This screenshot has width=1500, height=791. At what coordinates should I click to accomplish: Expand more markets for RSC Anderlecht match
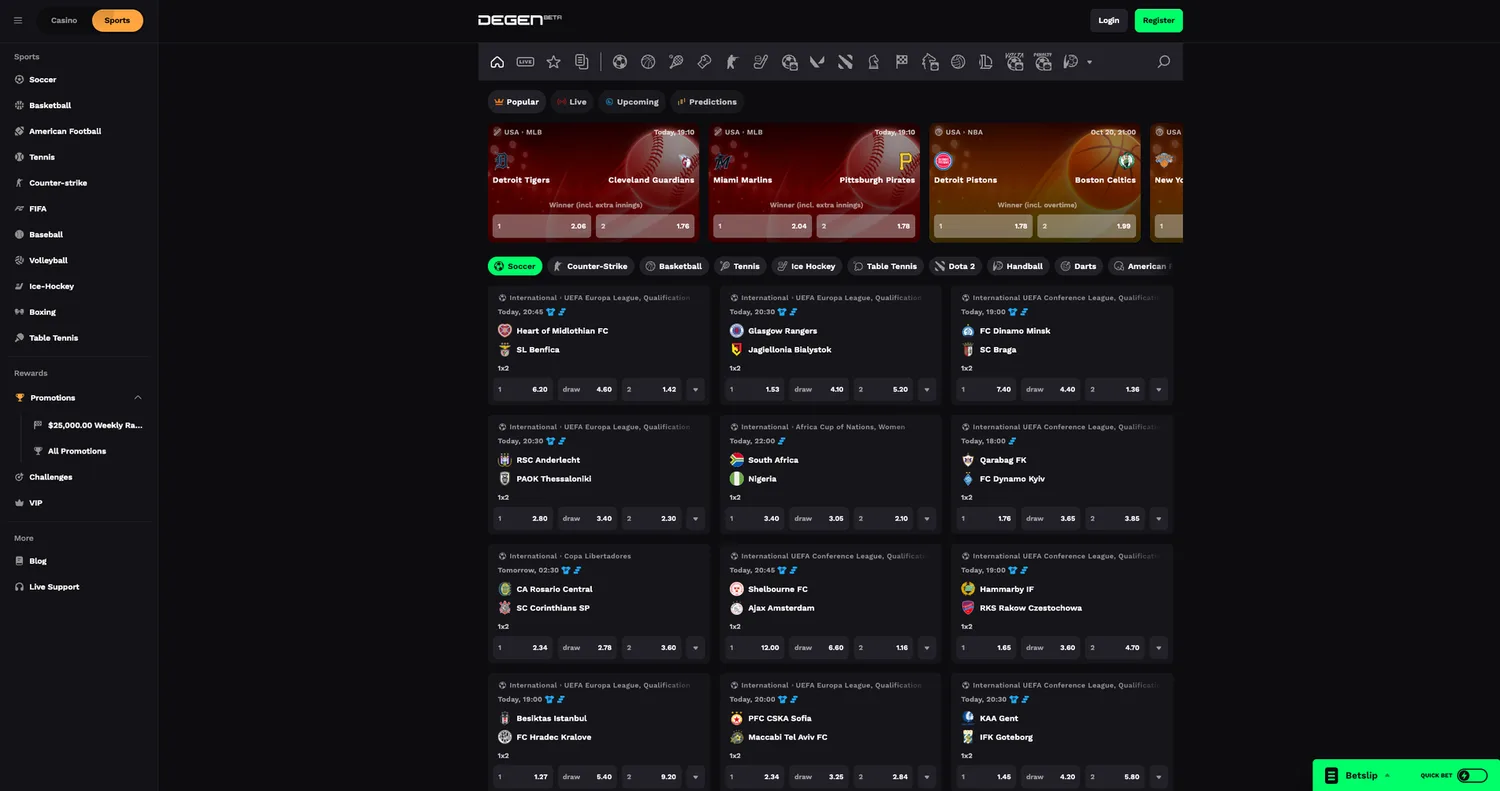[695, 519]
